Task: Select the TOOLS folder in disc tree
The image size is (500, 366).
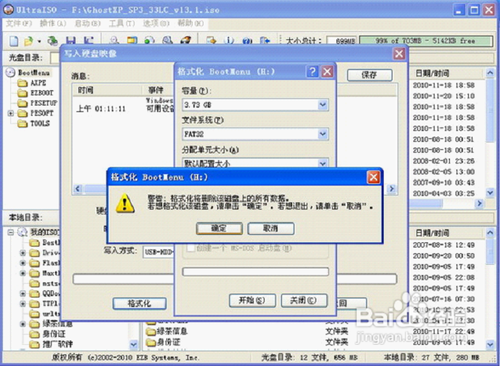Action: tap(40, 123)
